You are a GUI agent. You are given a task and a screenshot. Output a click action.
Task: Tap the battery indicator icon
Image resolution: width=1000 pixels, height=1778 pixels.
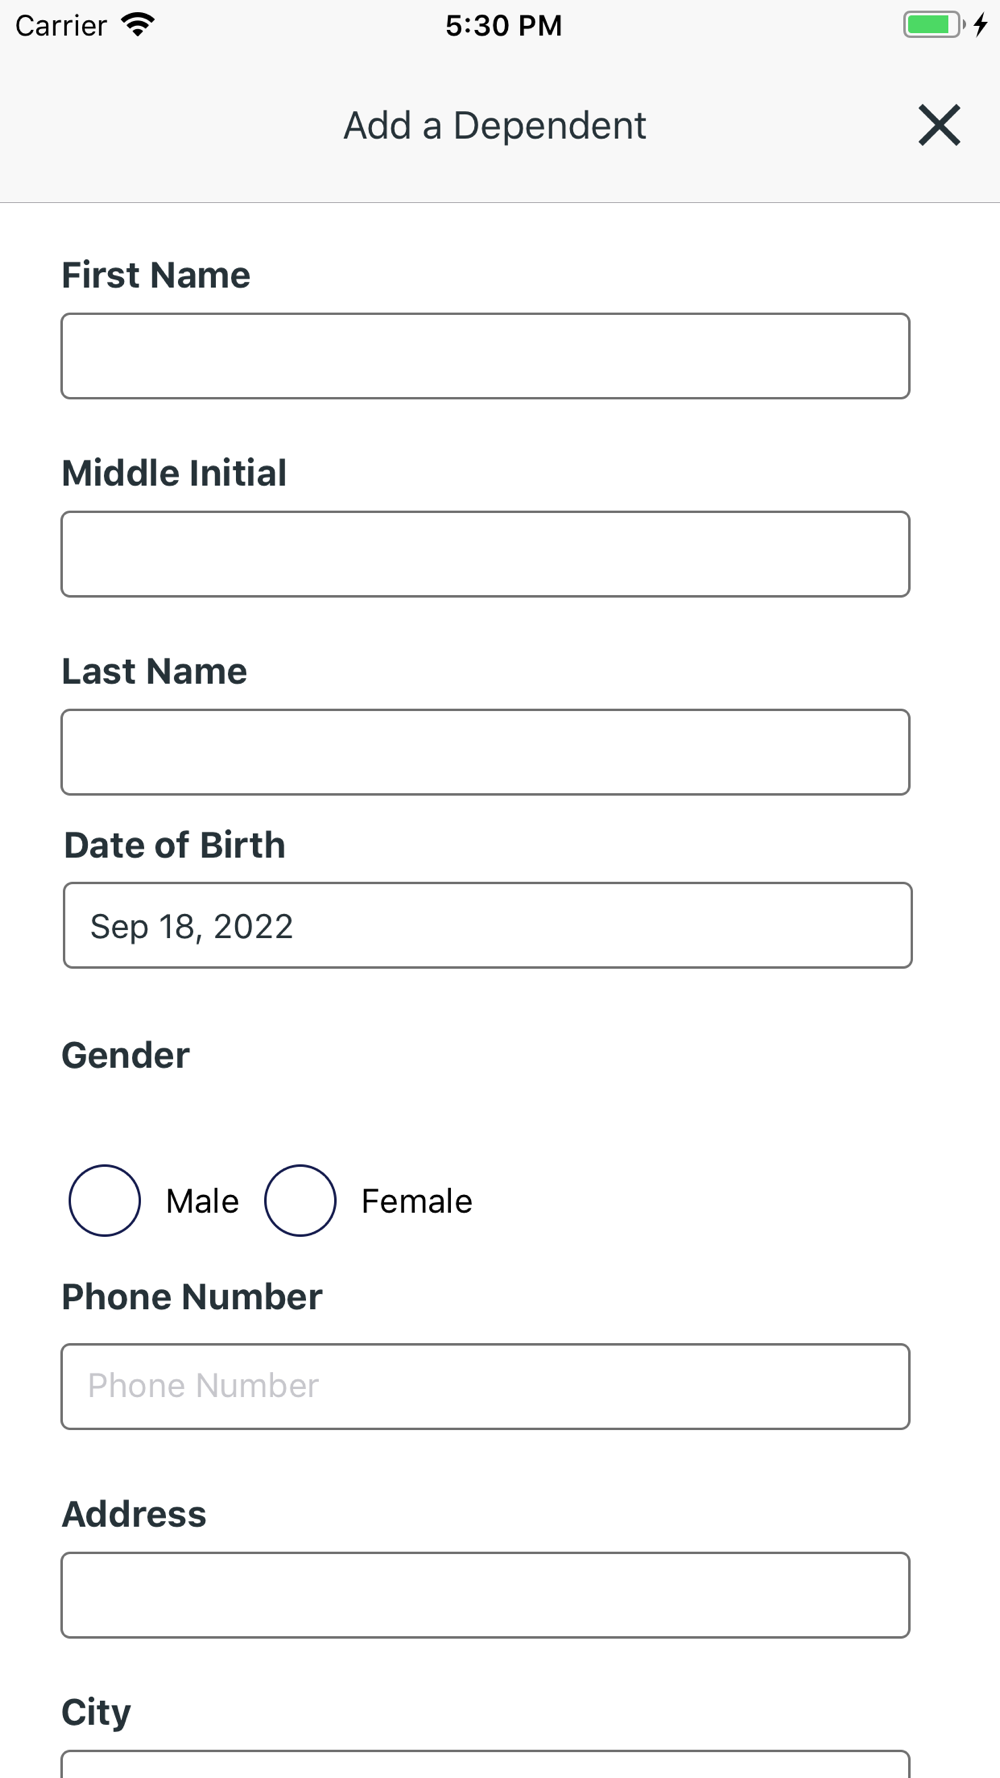932,25
